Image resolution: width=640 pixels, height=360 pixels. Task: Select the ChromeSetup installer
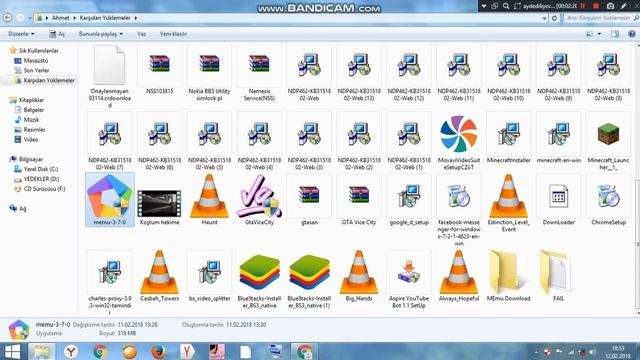[608, 200]
